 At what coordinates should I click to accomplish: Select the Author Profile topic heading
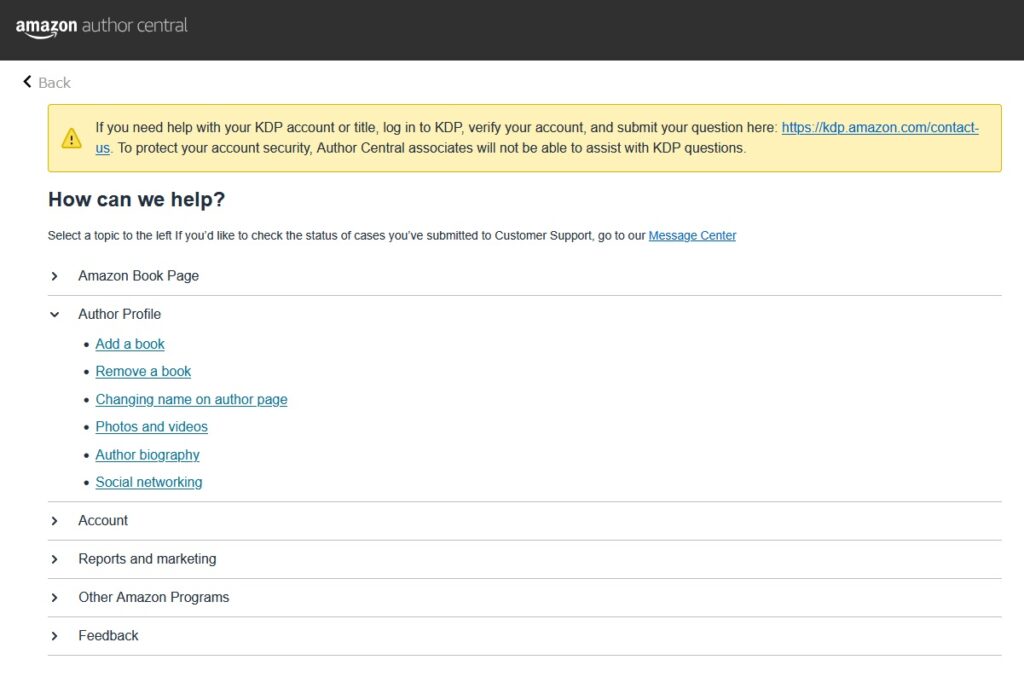pyautogui.click(x=120, y=314)
